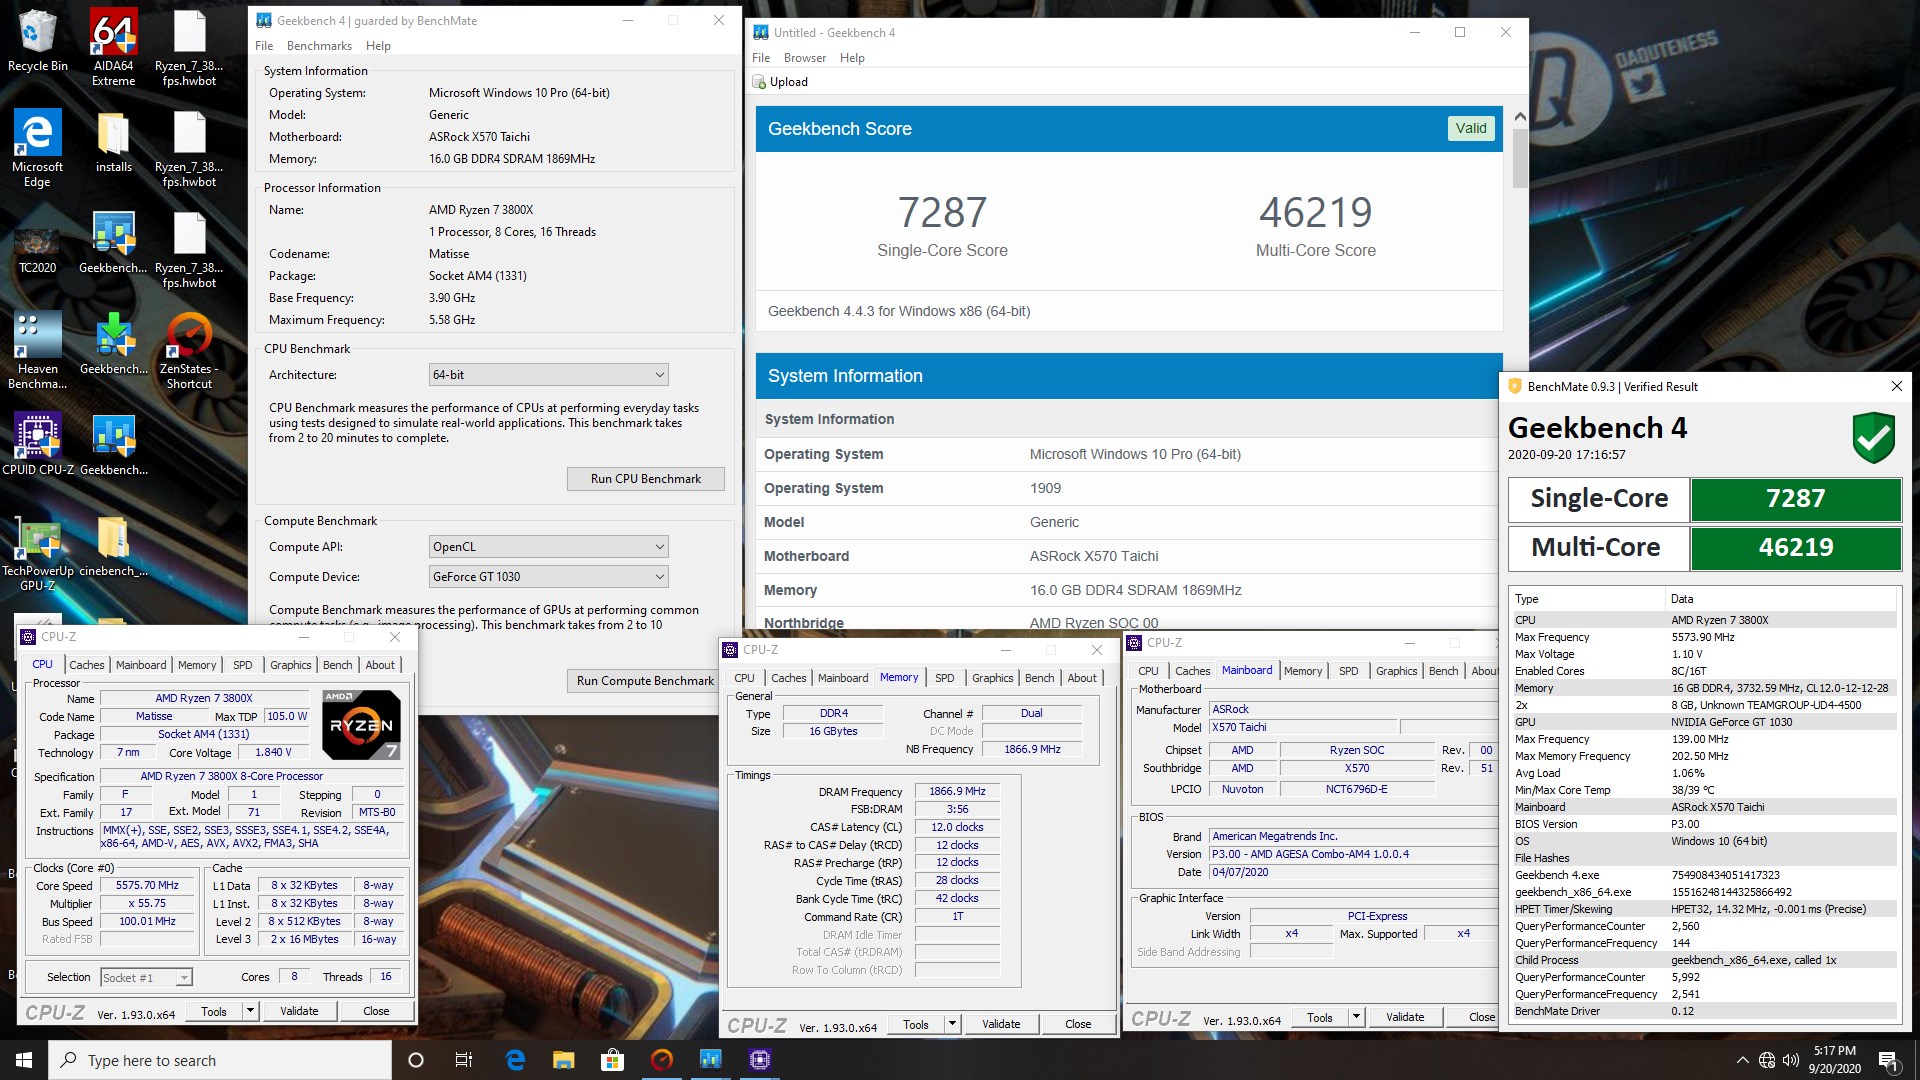This screenshot has width=1920, height=1080.
Task: Click the Ryzen 7 logo in CPU-Z
Action: (362, 725)
